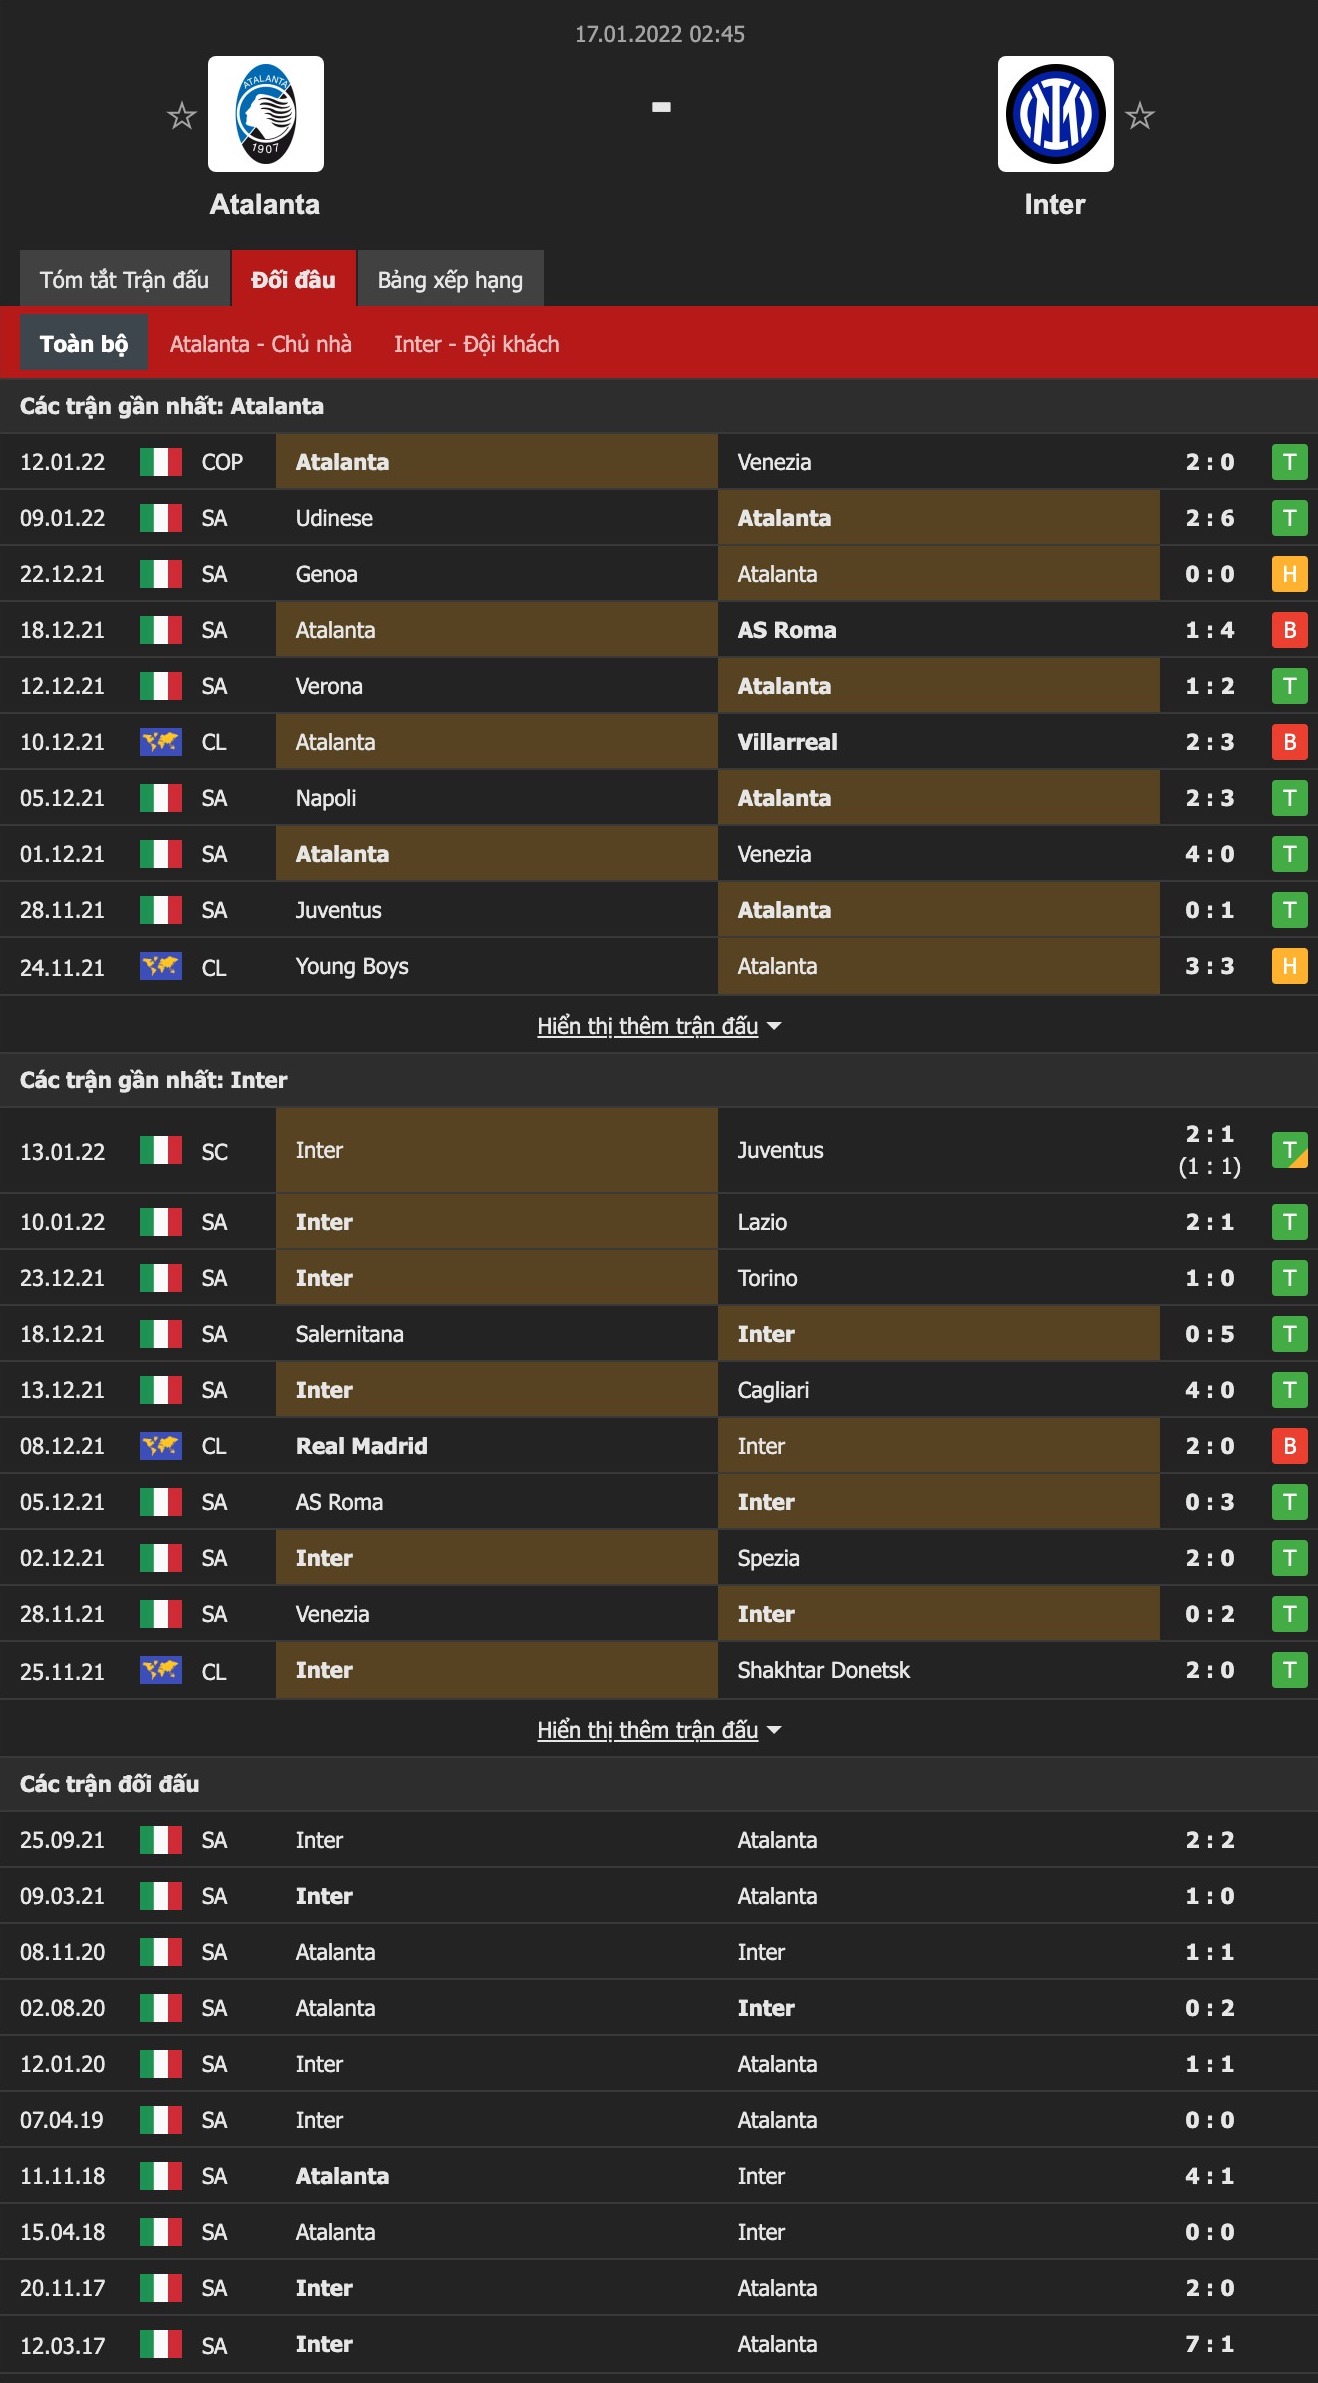Open the Bảng xếp hạng tab
1318x2383 pixels.
coord(451,279)
